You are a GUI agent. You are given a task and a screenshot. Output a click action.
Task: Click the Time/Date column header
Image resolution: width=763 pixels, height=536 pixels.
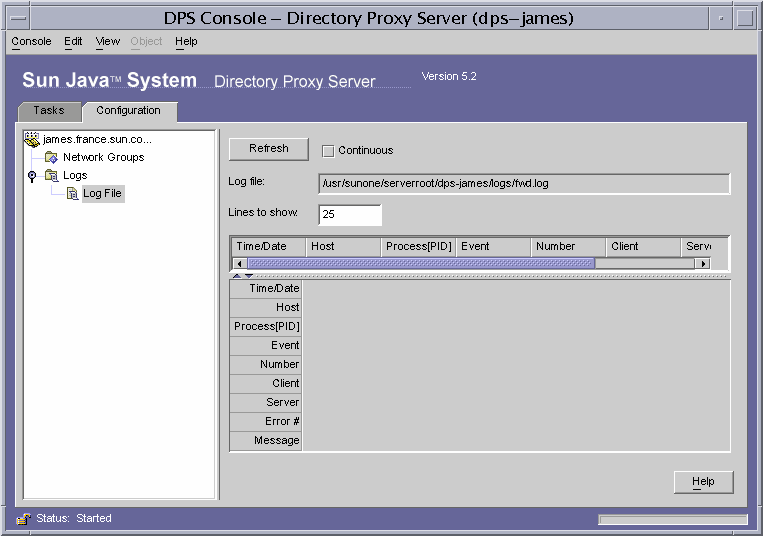coord(268,247)
